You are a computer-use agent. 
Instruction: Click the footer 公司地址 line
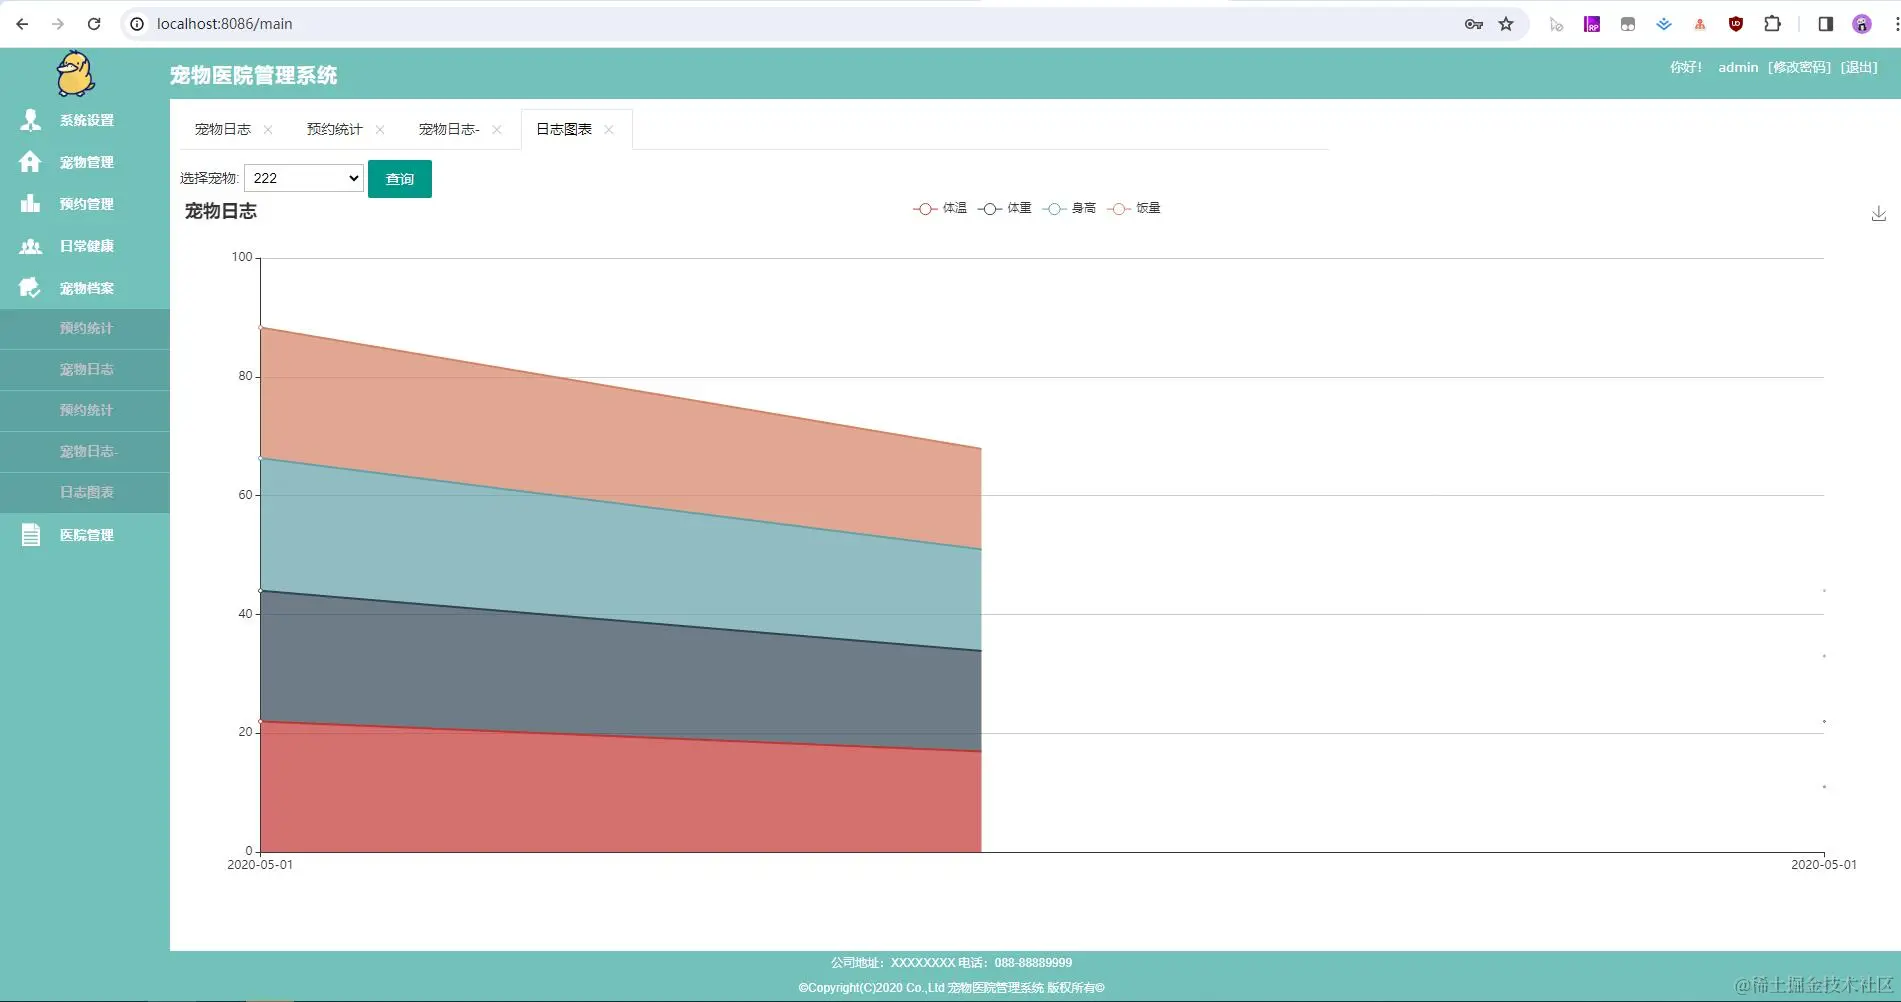click(x=951, y=963)
